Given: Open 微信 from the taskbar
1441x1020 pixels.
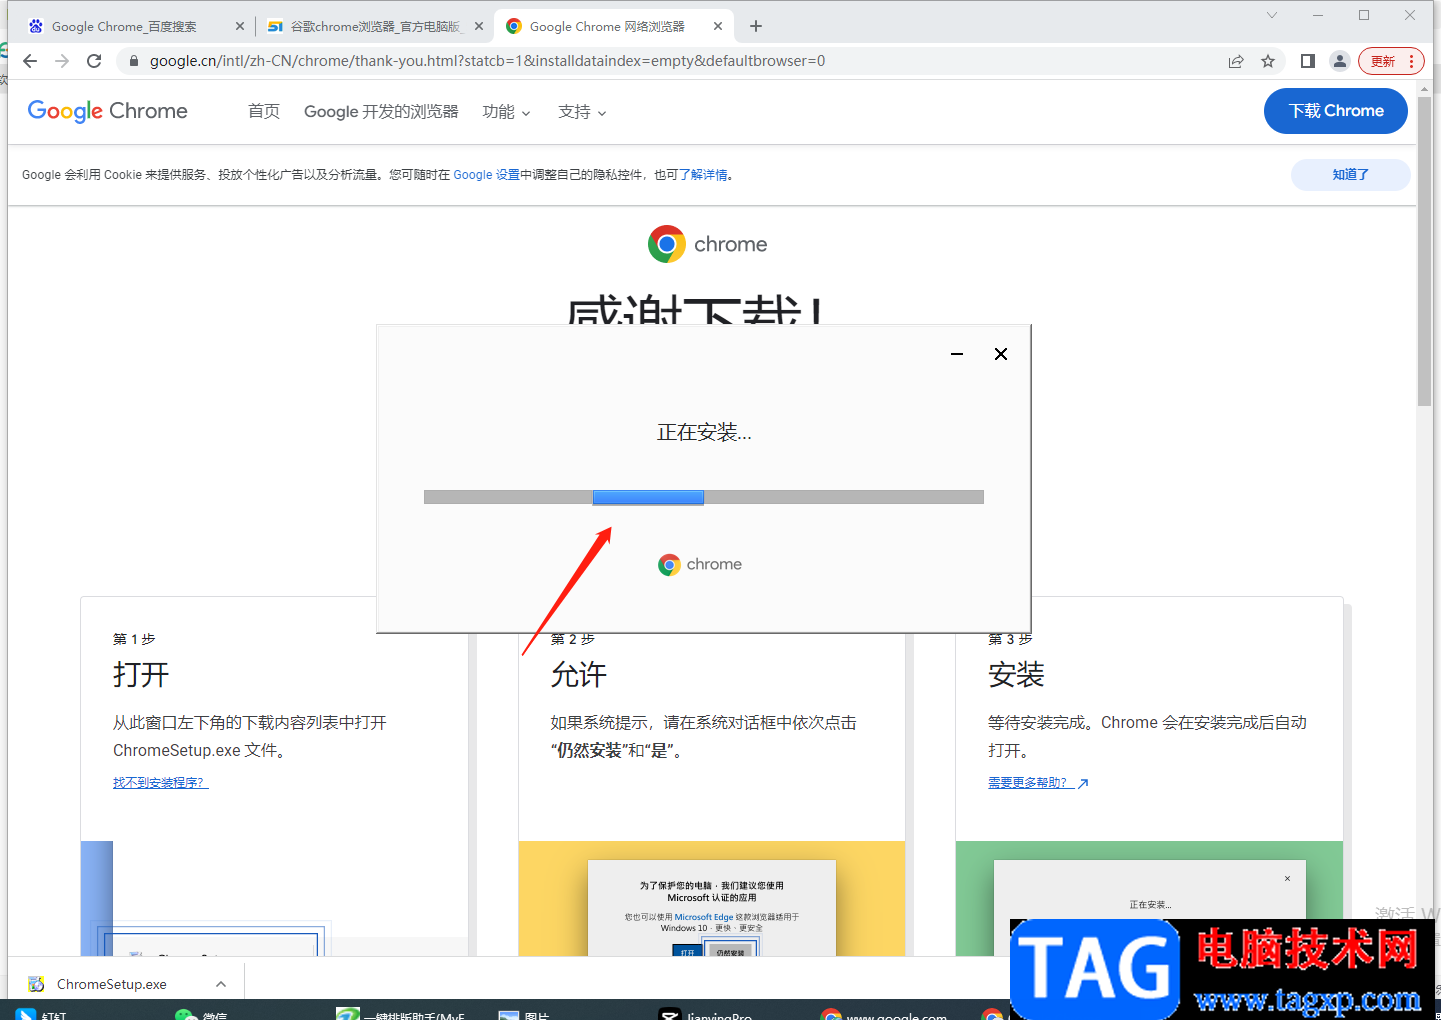Looking at the screenshot, I should coord(202,1014).
